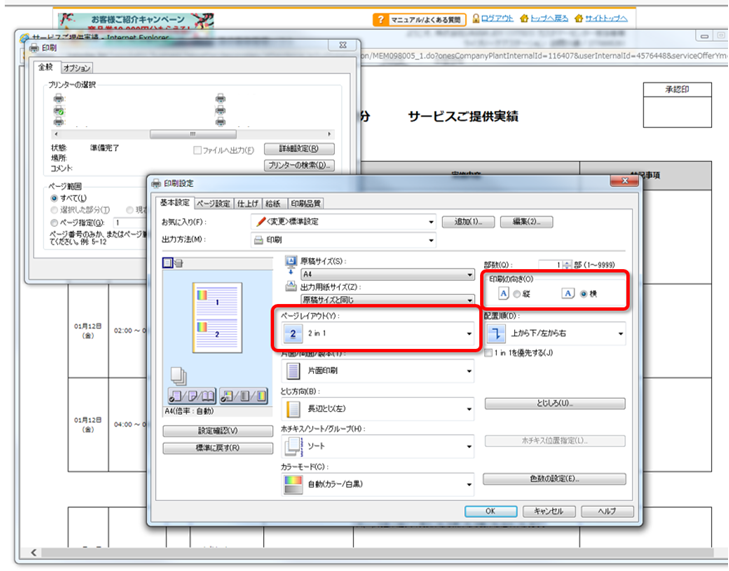Click the 長辺とじ(左) binding icon
Screen dimensions: 729x571
pos(293,408)
